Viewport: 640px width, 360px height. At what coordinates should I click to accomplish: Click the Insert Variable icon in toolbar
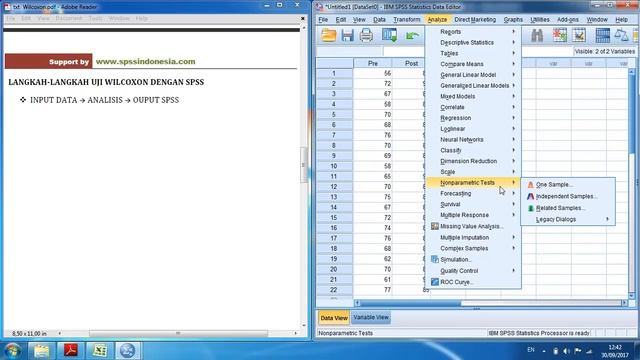pyautogui.click(x=579, y=36)
